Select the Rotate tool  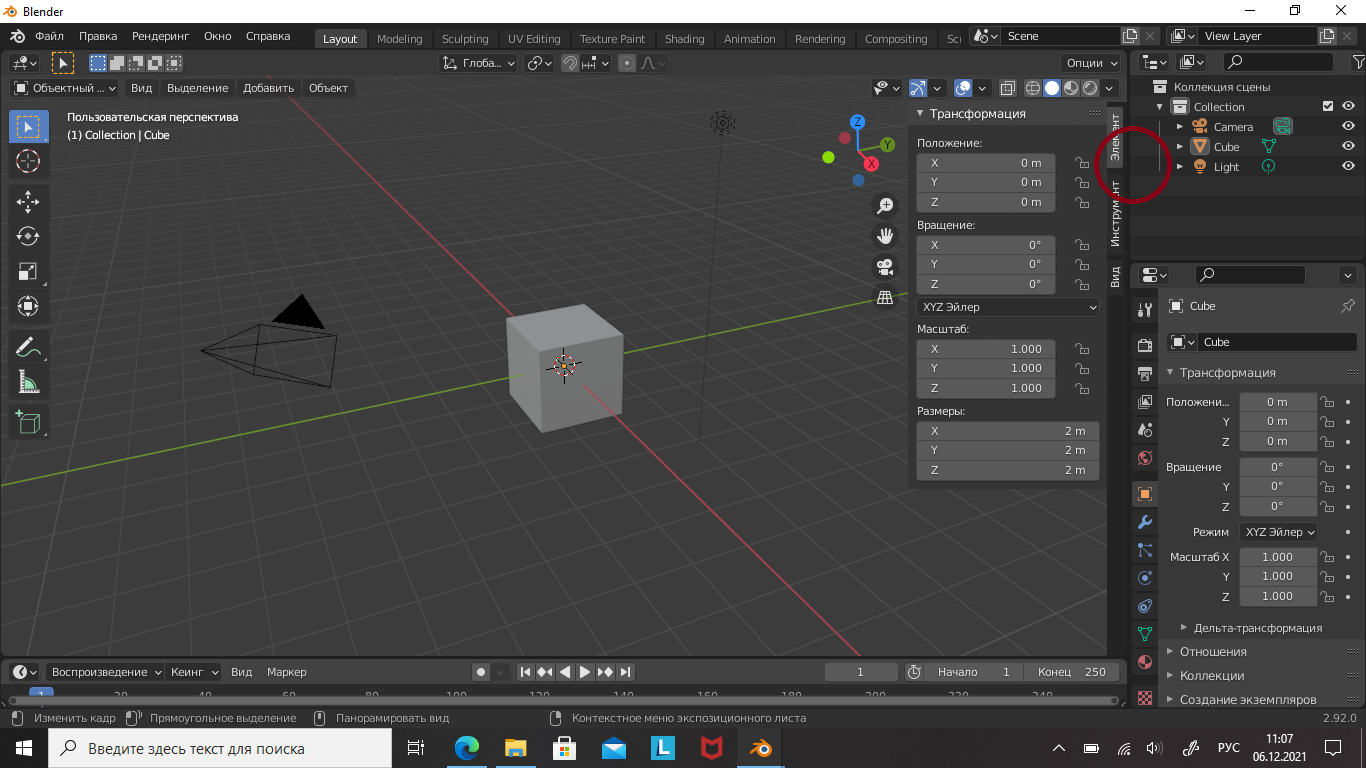click(x=28, y=236)
